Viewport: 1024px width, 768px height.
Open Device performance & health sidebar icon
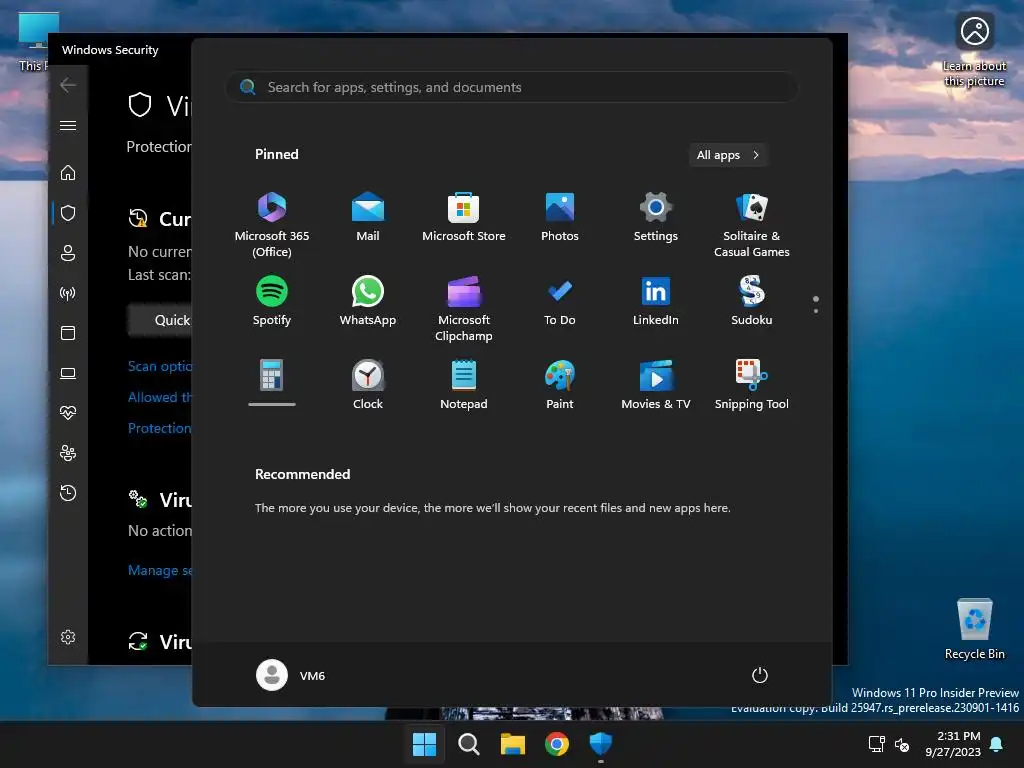[68, 413]
